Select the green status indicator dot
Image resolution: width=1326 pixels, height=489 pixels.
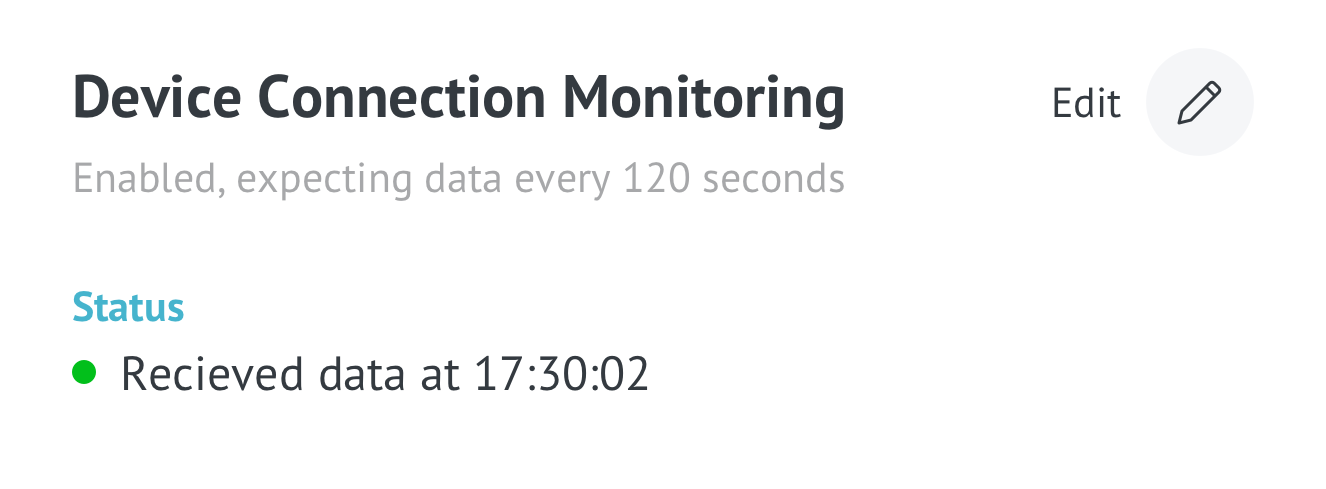click(84, 373)
